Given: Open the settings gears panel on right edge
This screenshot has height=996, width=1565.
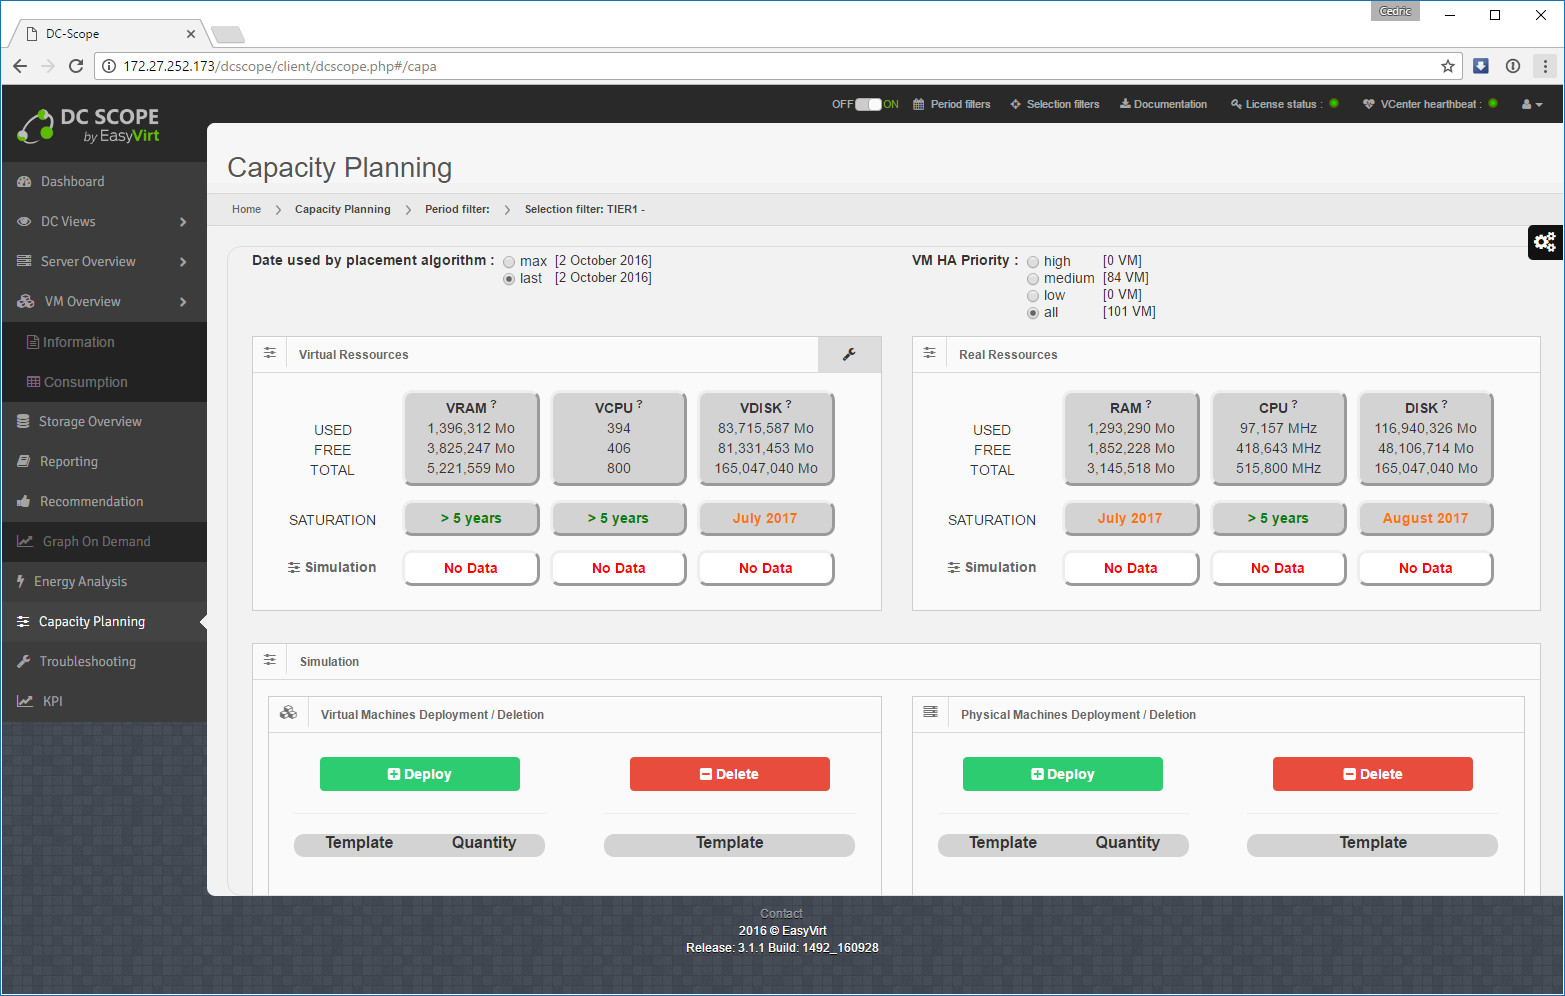Looking at the screenshot, I should [1545, 242].
